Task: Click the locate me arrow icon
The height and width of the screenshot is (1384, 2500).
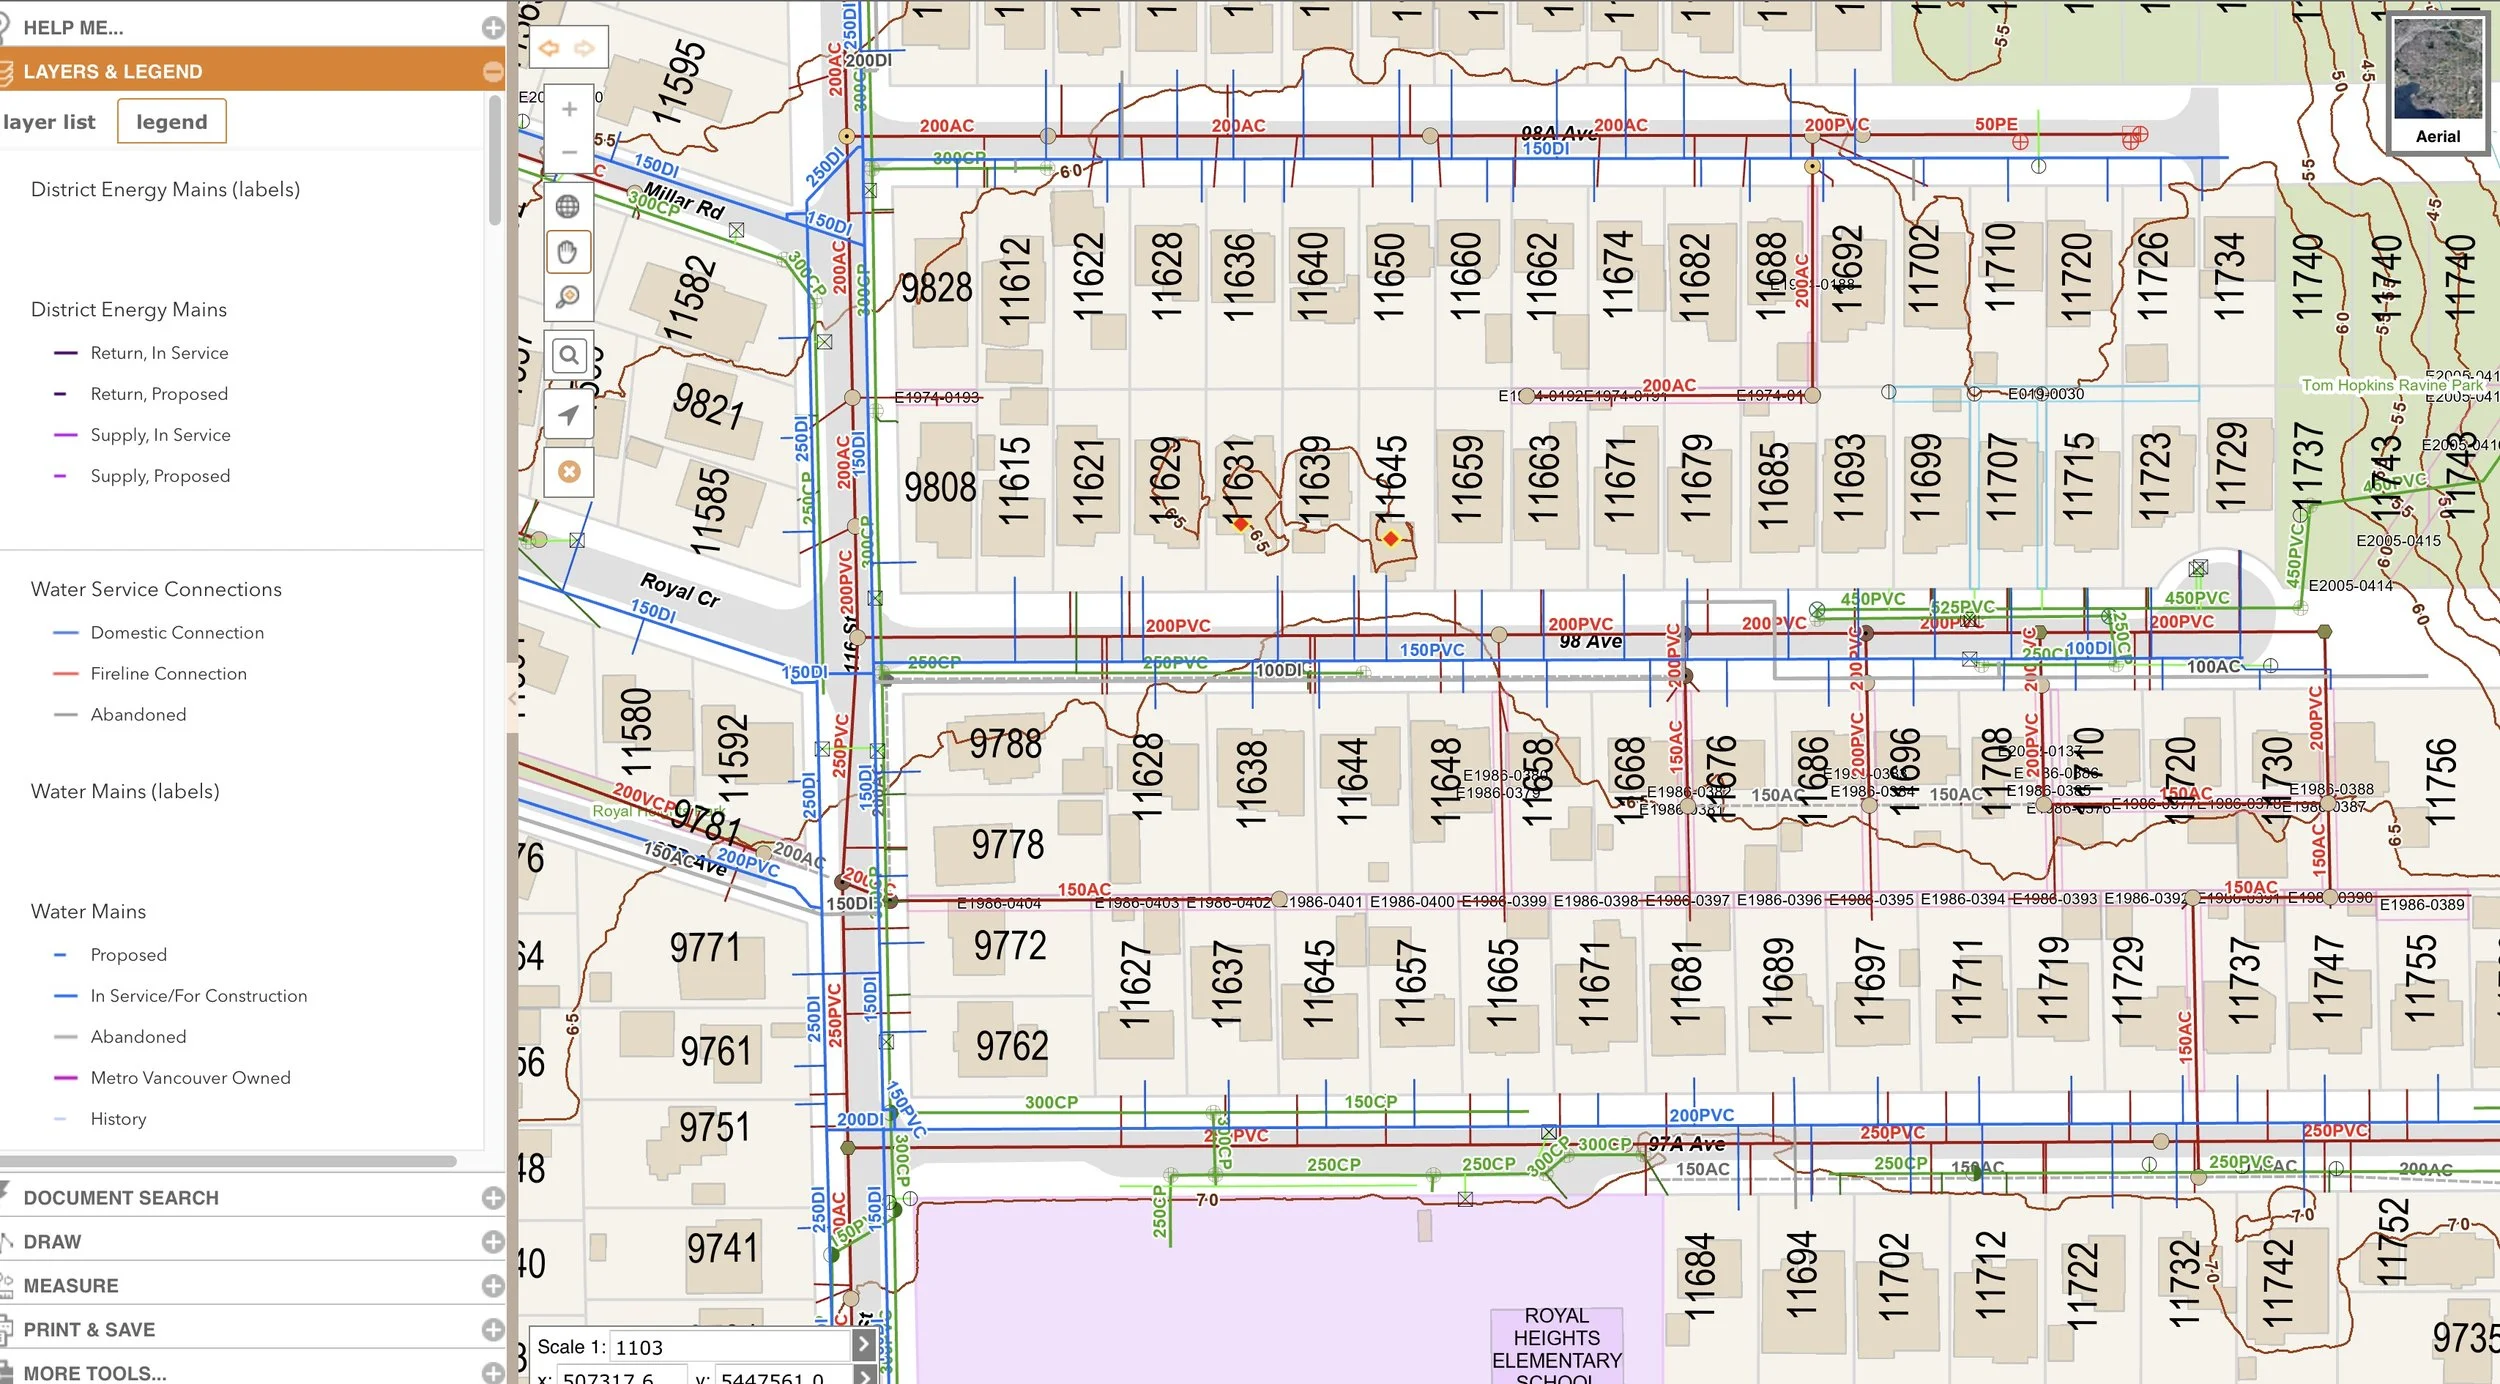Action: 568,414
